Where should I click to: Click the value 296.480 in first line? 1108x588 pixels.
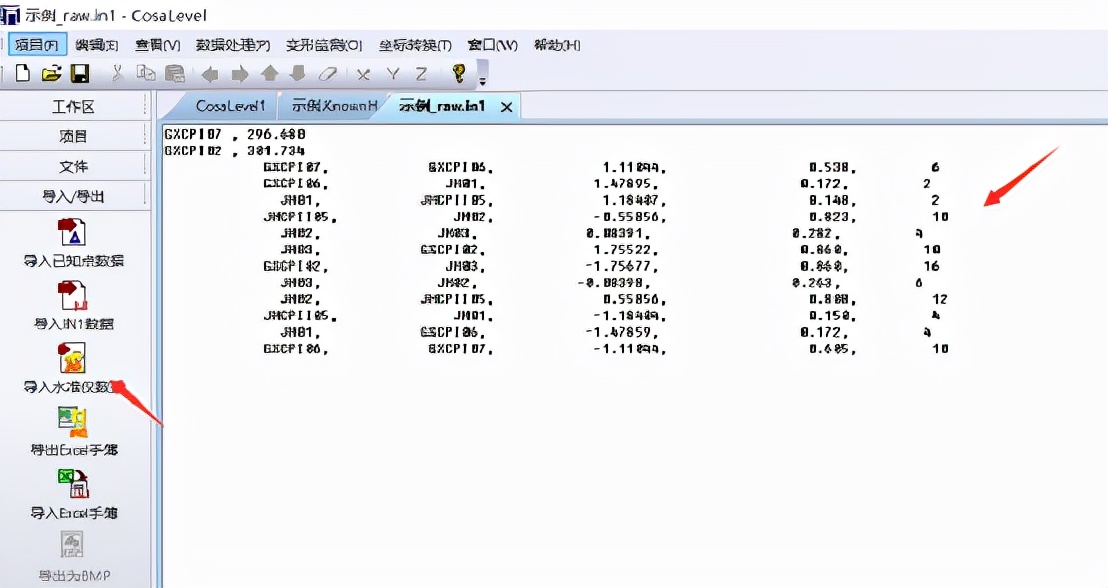(276, 134)
